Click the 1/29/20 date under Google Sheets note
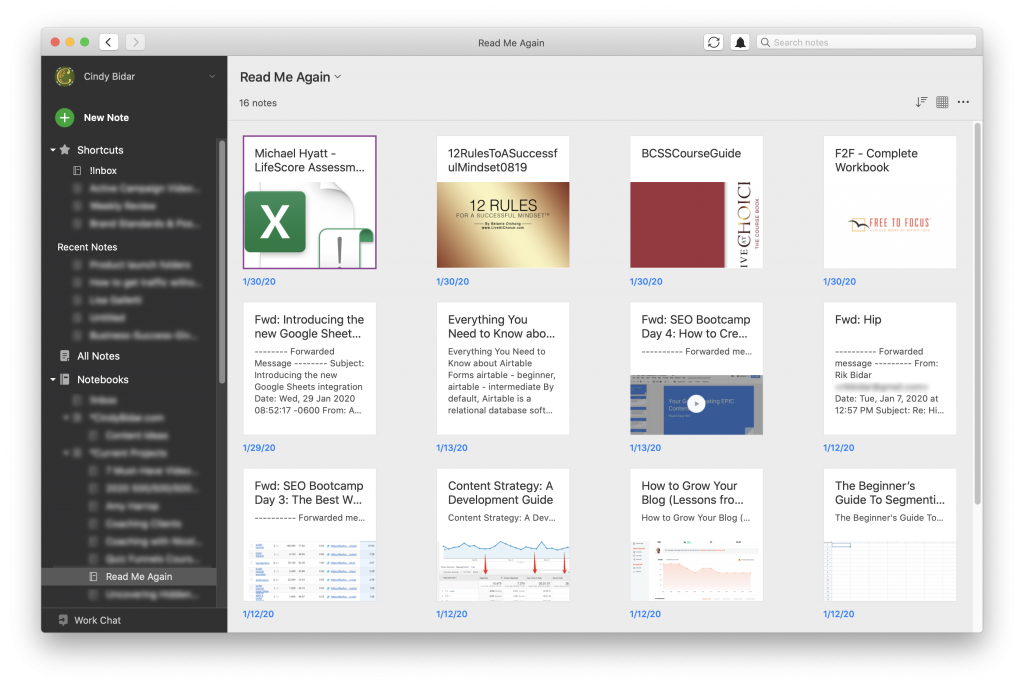 (259, 448)
